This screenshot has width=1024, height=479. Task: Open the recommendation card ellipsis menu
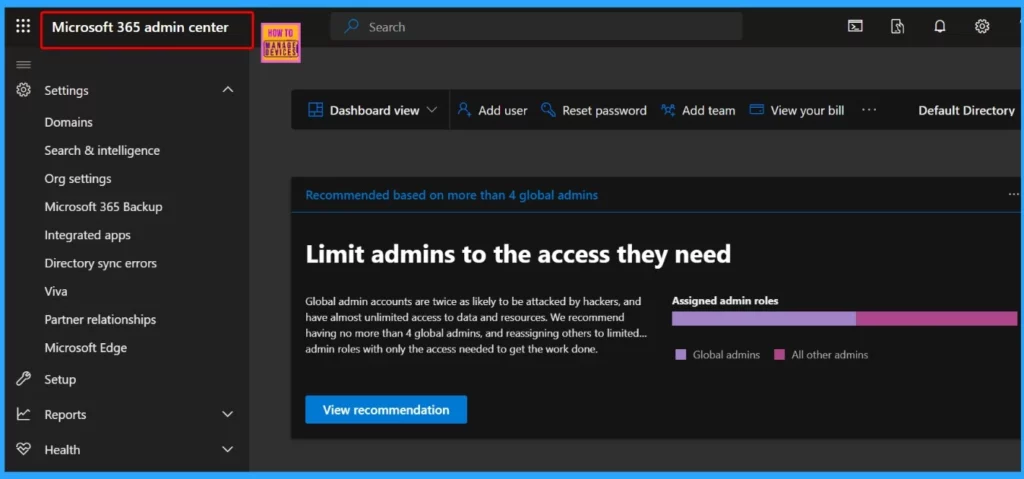click(x=1014, y=195)
